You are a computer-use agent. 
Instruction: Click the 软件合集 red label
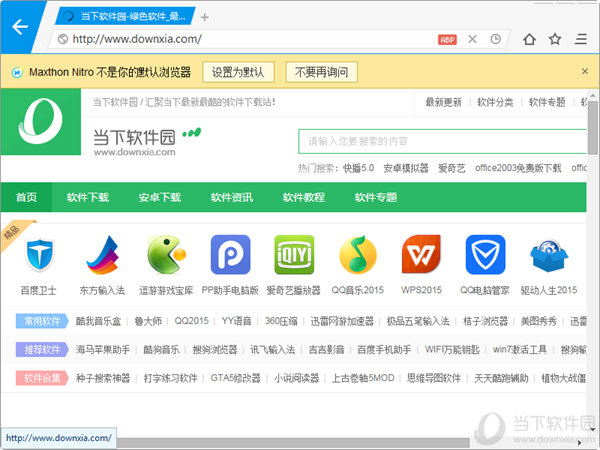(x=42, y=378)
